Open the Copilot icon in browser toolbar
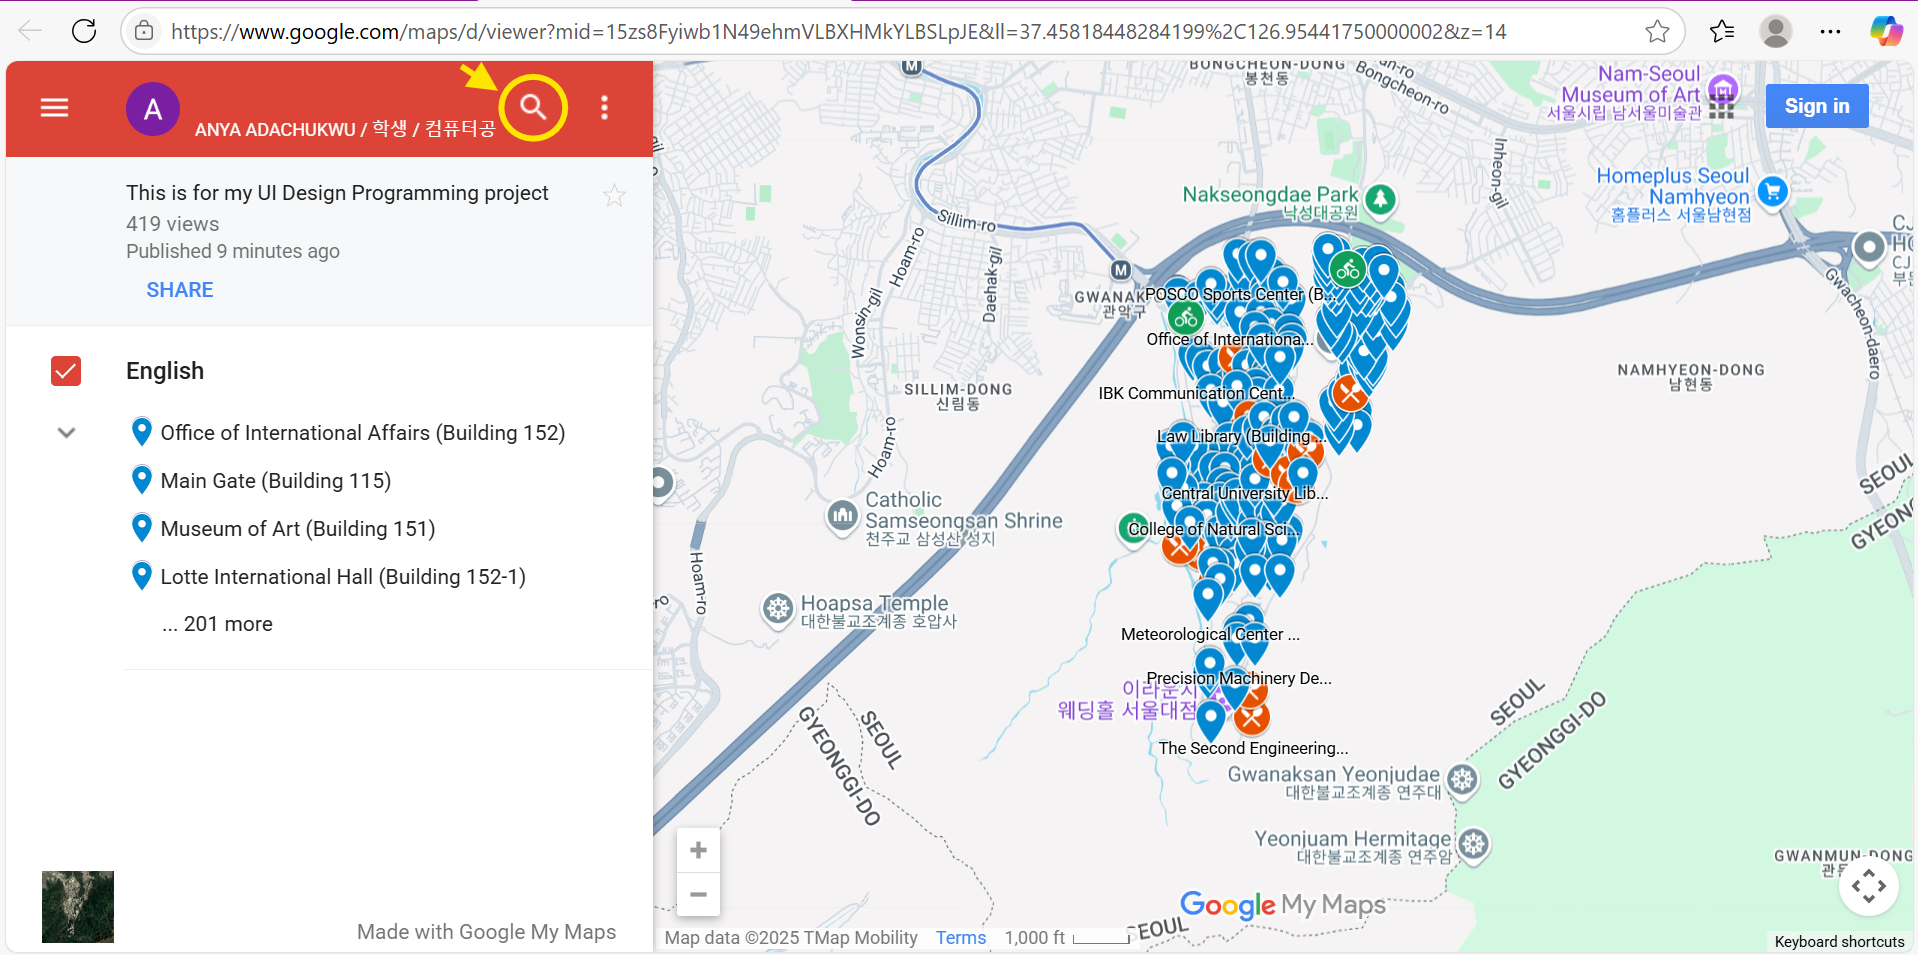1918x955 pixels. coord(1885,31)
